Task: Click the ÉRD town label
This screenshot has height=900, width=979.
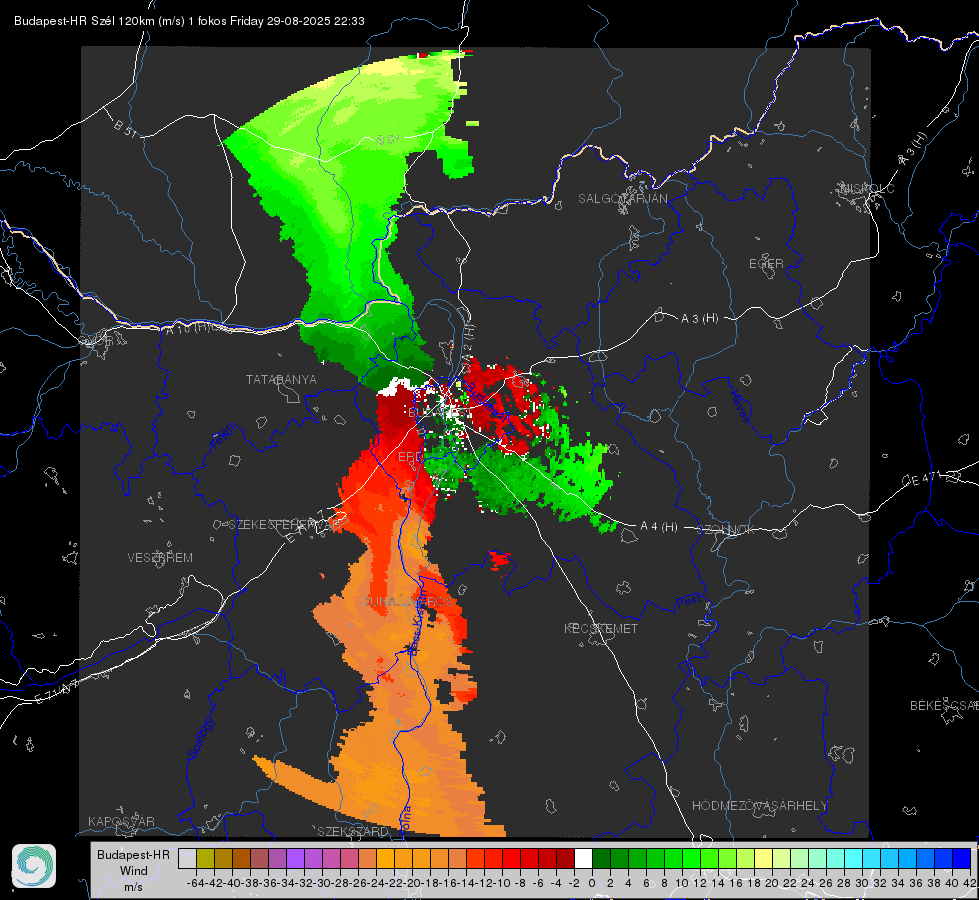Action: [x=410, y=457]
